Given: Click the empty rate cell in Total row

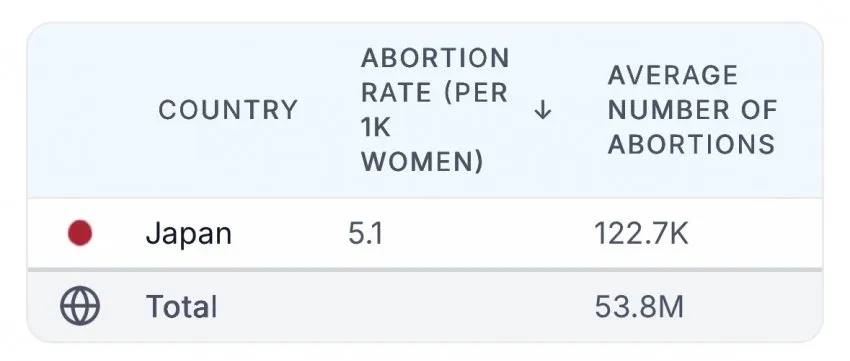Looking at the screenshot, I should coord(455,306).
